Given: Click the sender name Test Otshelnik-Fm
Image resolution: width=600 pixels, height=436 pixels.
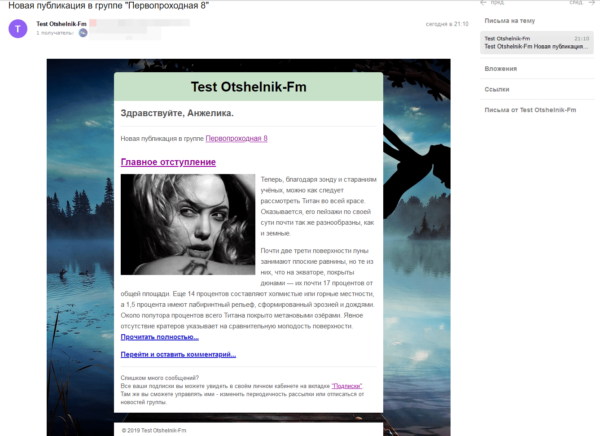Looking at the screenshot, I should coord(64,23).
